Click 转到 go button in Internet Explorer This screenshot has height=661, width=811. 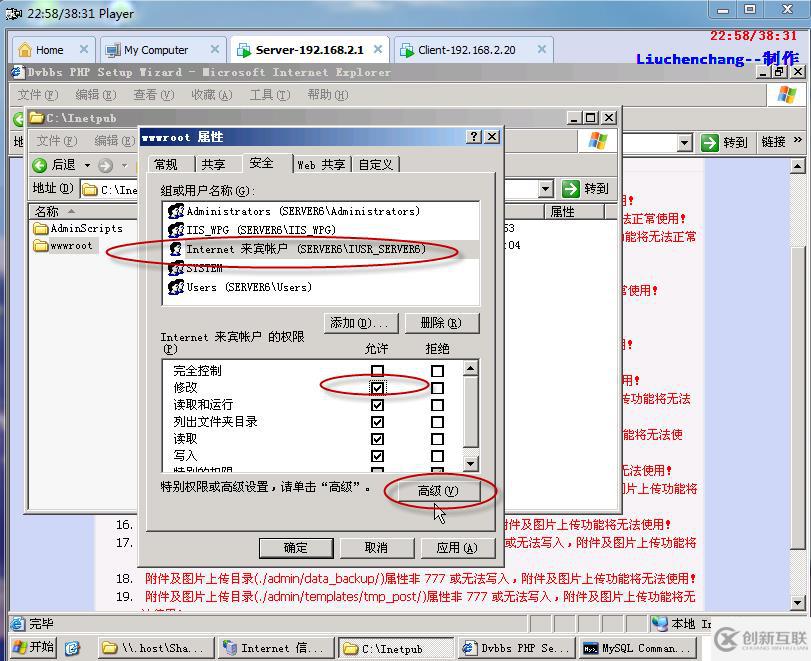tap(725, 142)
